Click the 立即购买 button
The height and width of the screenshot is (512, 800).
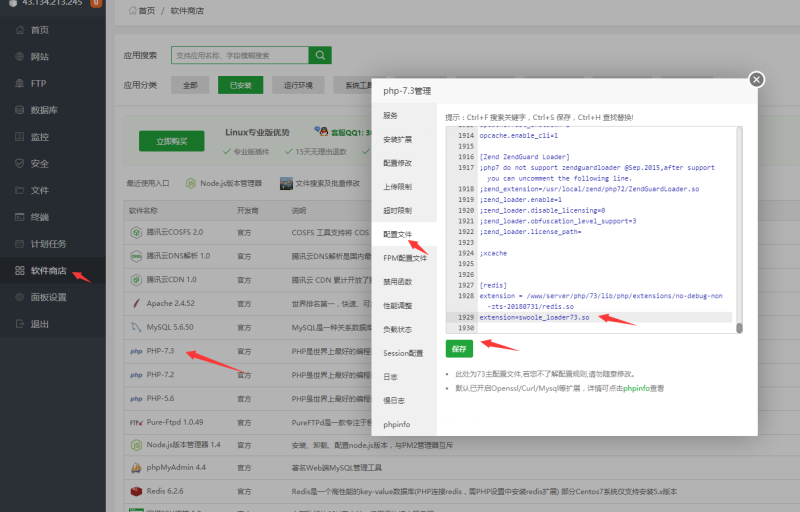pos(171,141)
